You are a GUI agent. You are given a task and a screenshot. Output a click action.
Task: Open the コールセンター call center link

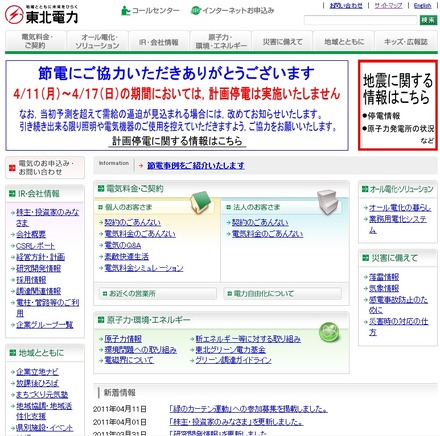pos(150,11)
